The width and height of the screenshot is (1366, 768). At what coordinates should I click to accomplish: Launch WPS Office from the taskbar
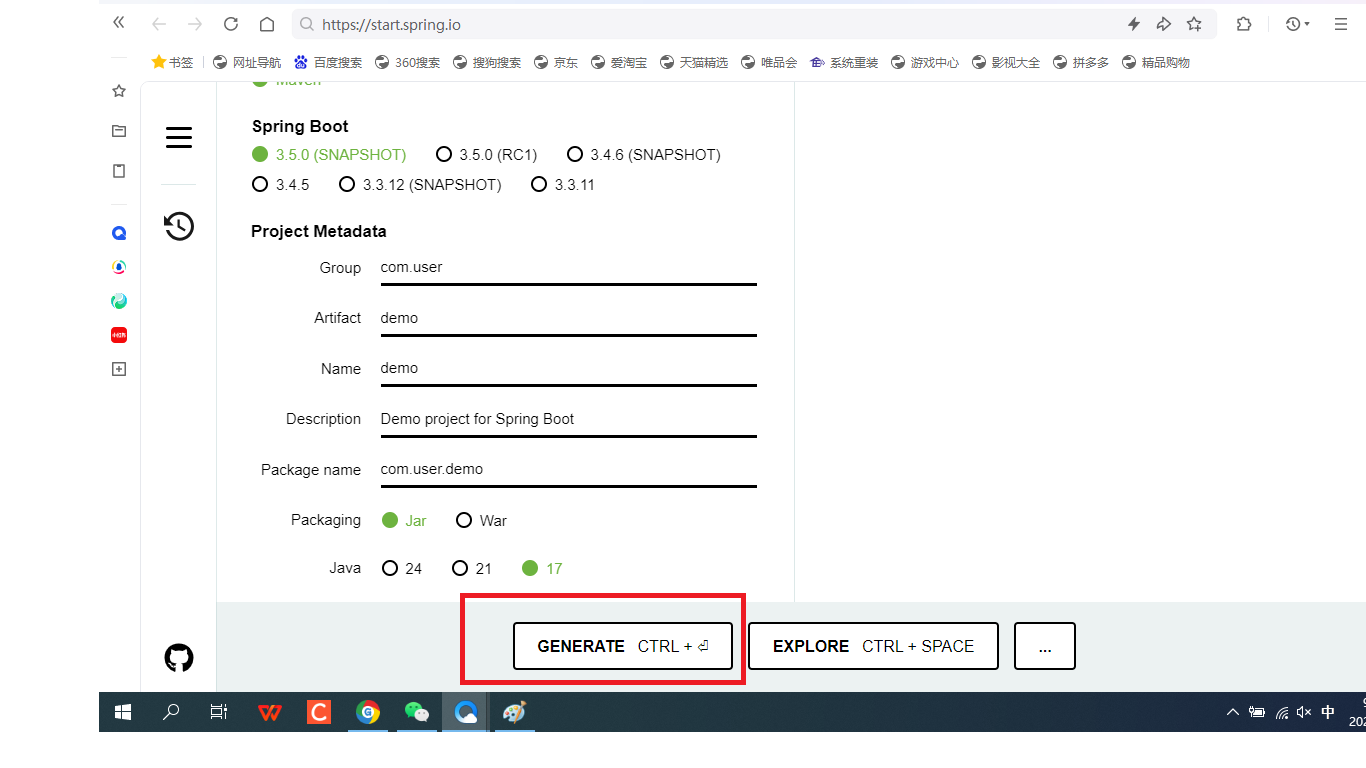click(269, 712)
